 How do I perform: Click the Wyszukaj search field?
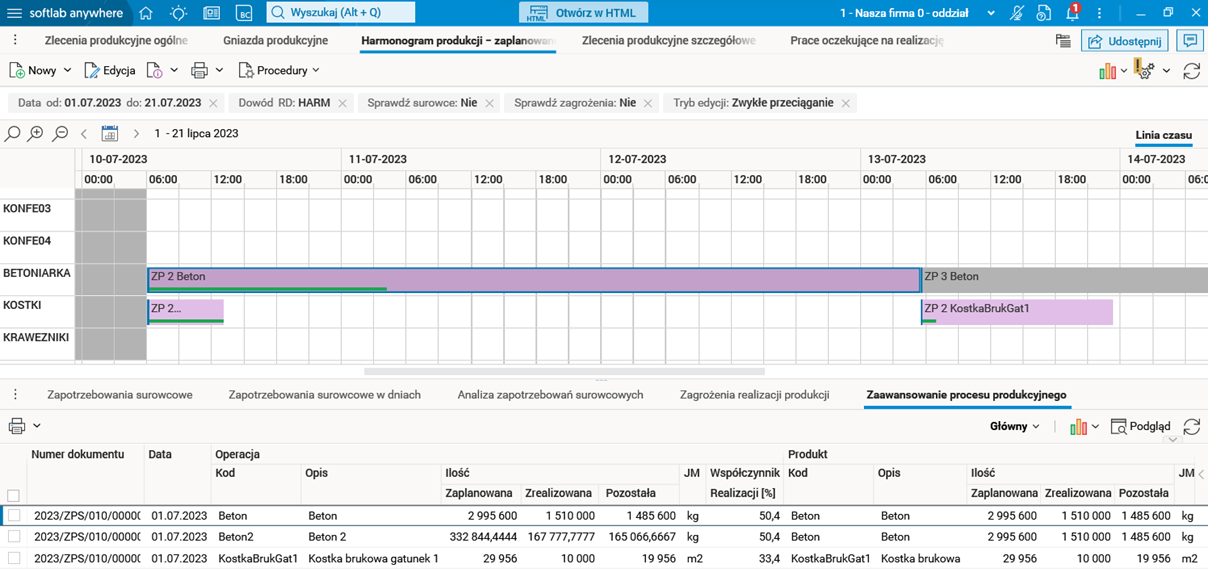(x=341, y=13)
